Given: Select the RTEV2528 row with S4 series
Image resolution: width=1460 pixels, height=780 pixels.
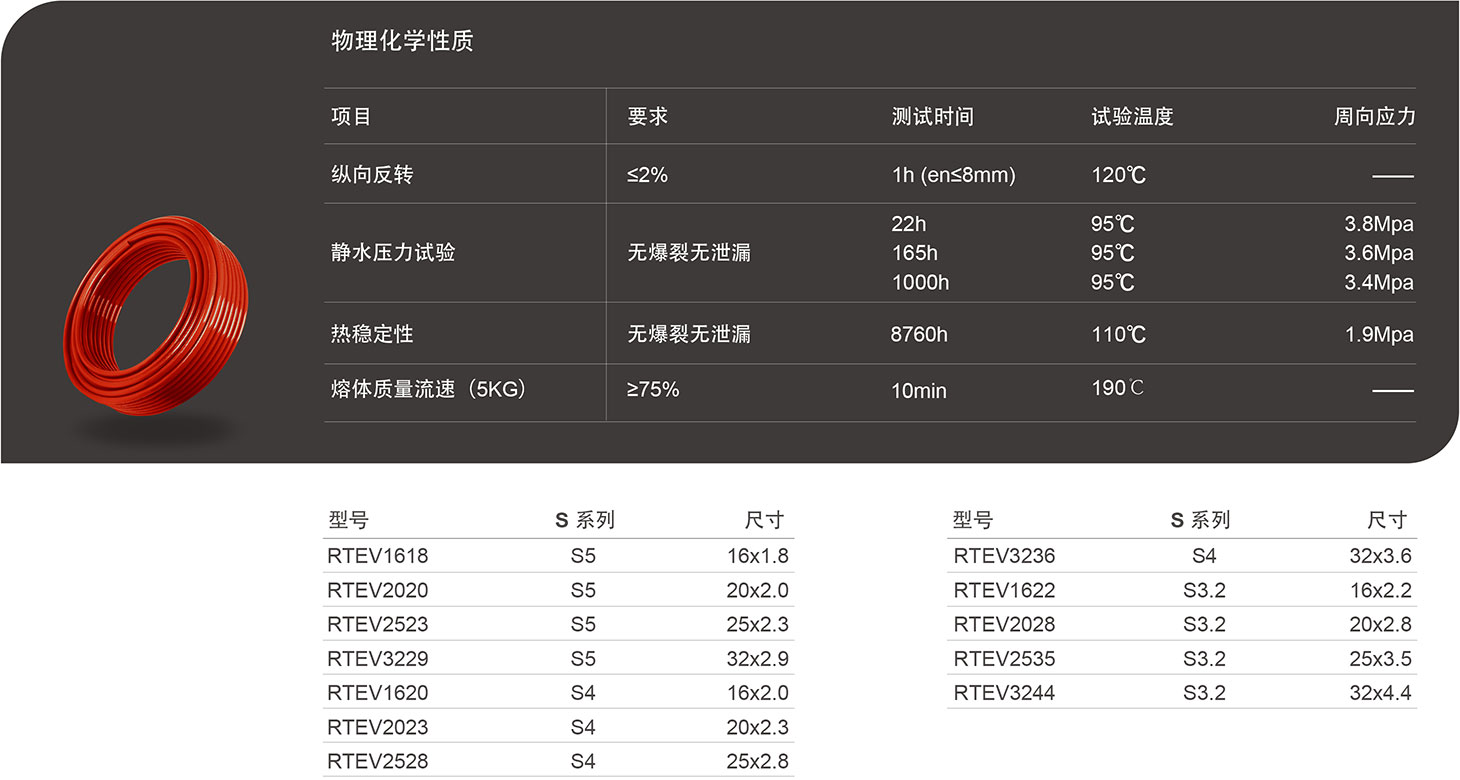Looking at the screenshot, I should [x=377, y=761].
